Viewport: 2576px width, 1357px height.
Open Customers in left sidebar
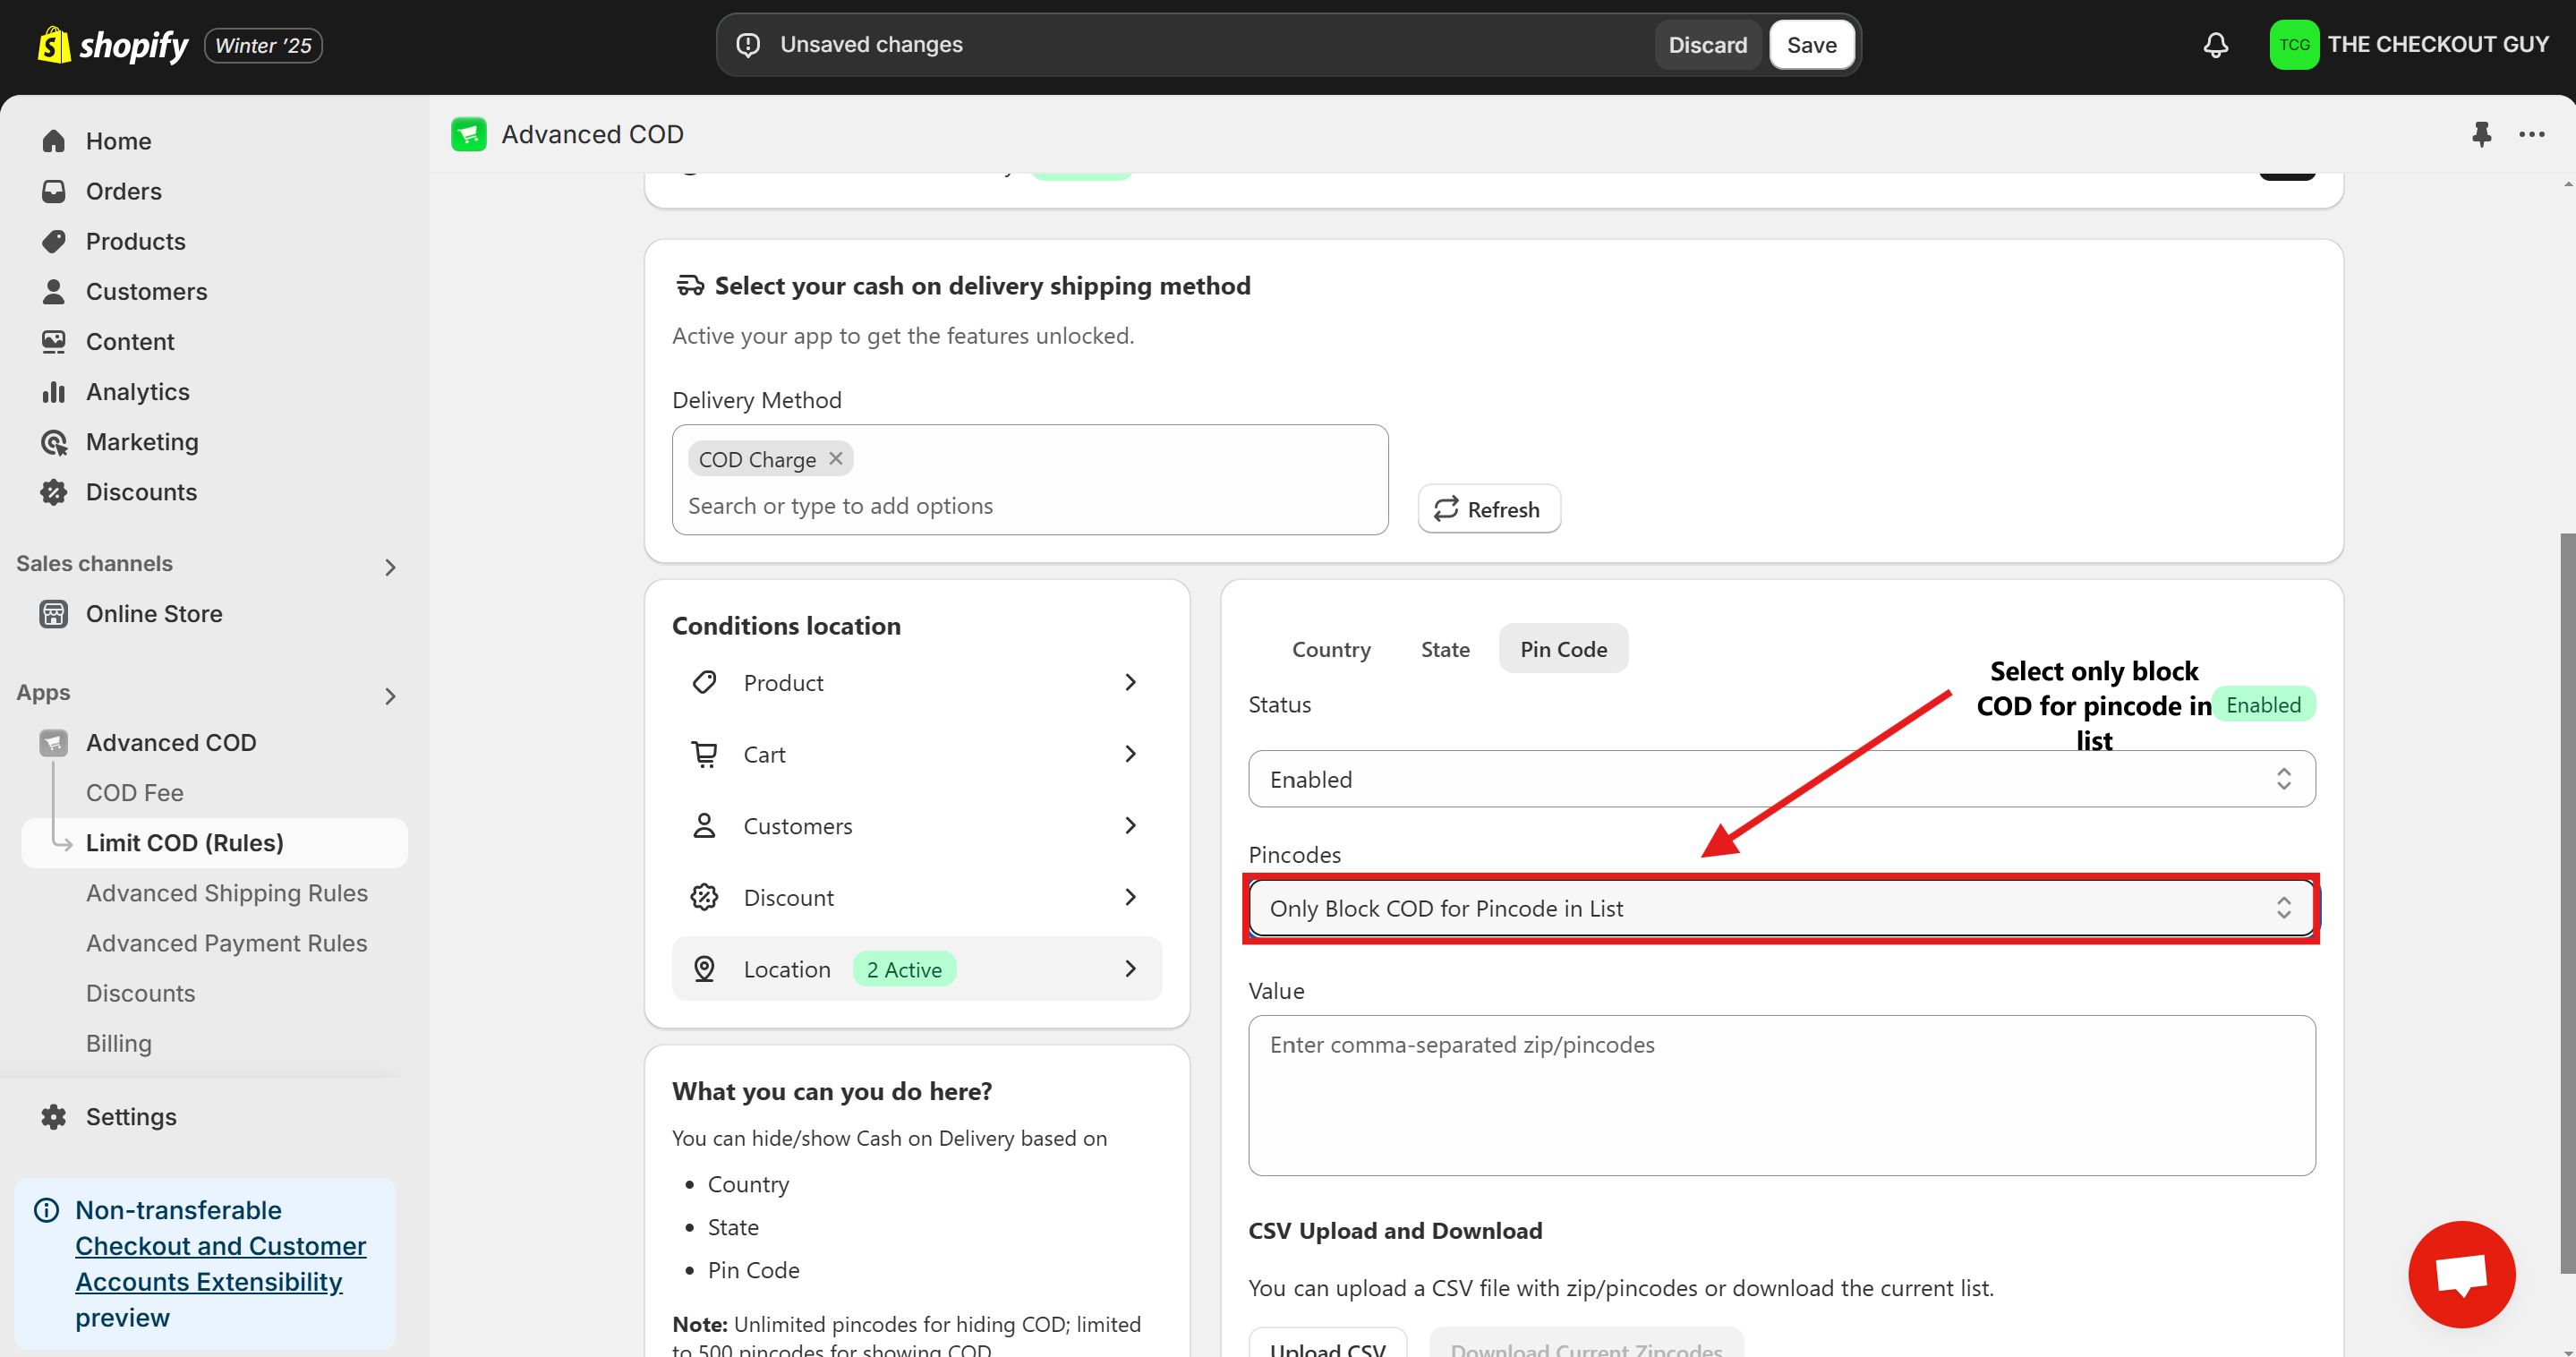[x=146, y=291]
